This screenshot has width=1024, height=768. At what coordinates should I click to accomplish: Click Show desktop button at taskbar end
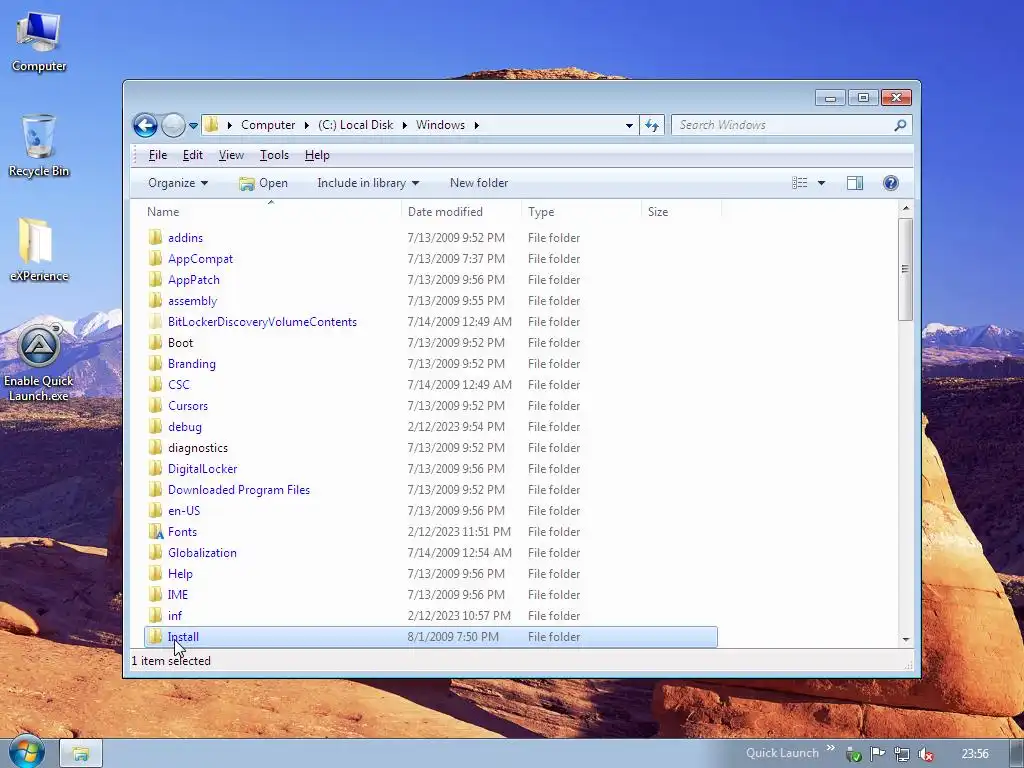[1016, 753]
